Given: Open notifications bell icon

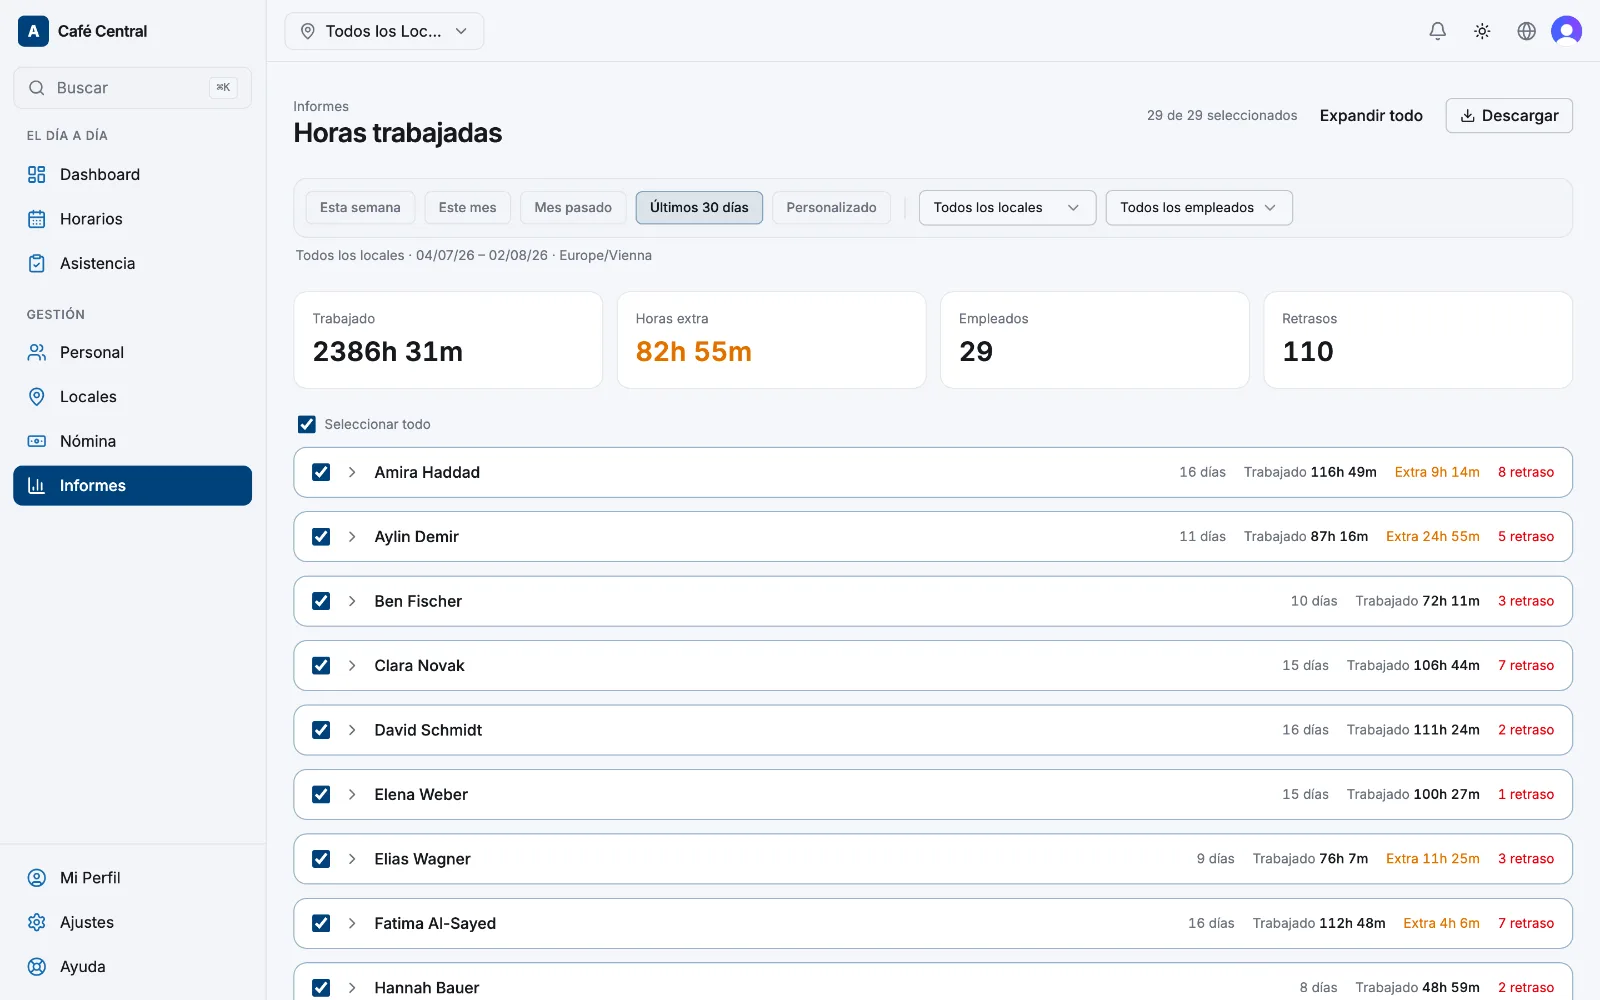Looking at the screenshot, I should coord(1437,31).
